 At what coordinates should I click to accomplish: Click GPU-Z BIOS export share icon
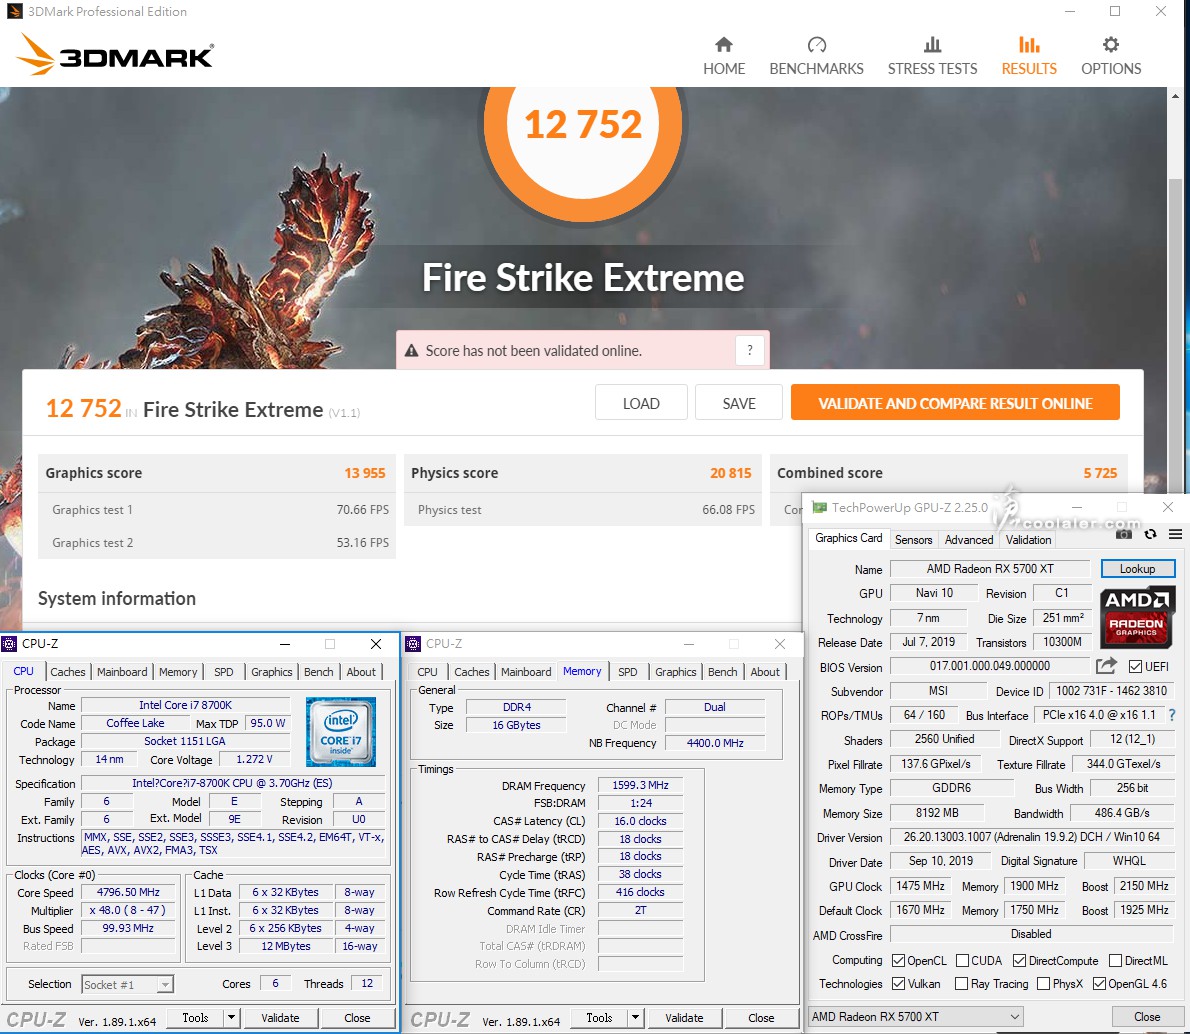pos(1107,666)
